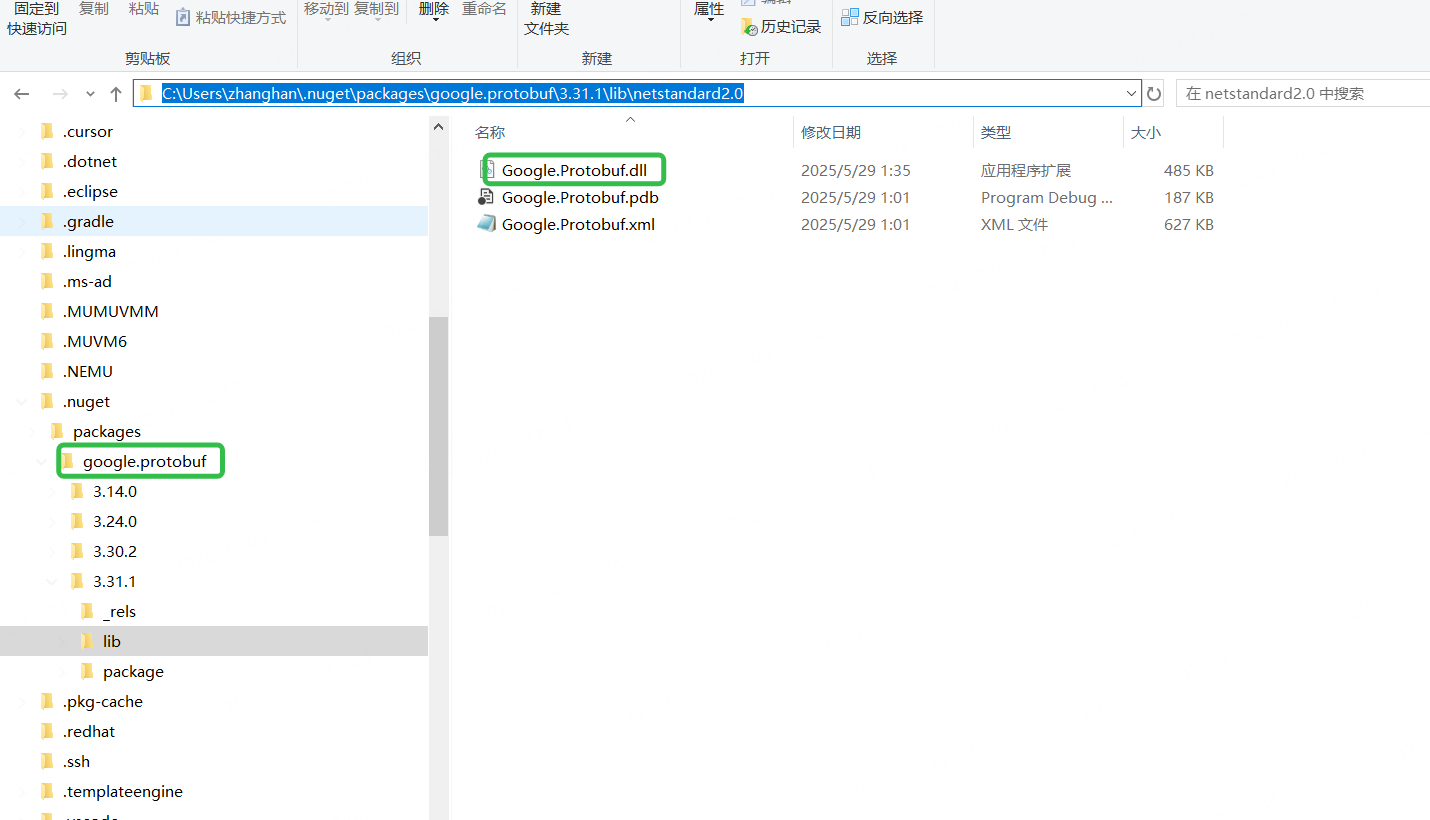Pin current folder with 固定到快速访问
The height and width of the screenshot is (820, 1430).
37,17
